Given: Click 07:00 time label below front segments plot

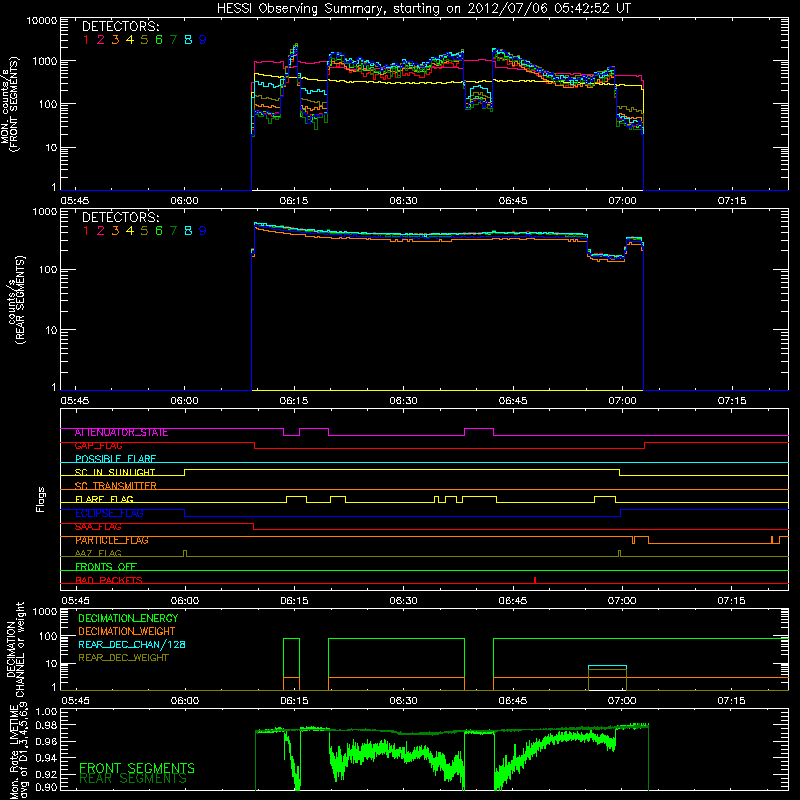Looking at the screenshot, I should click(622, 201).
